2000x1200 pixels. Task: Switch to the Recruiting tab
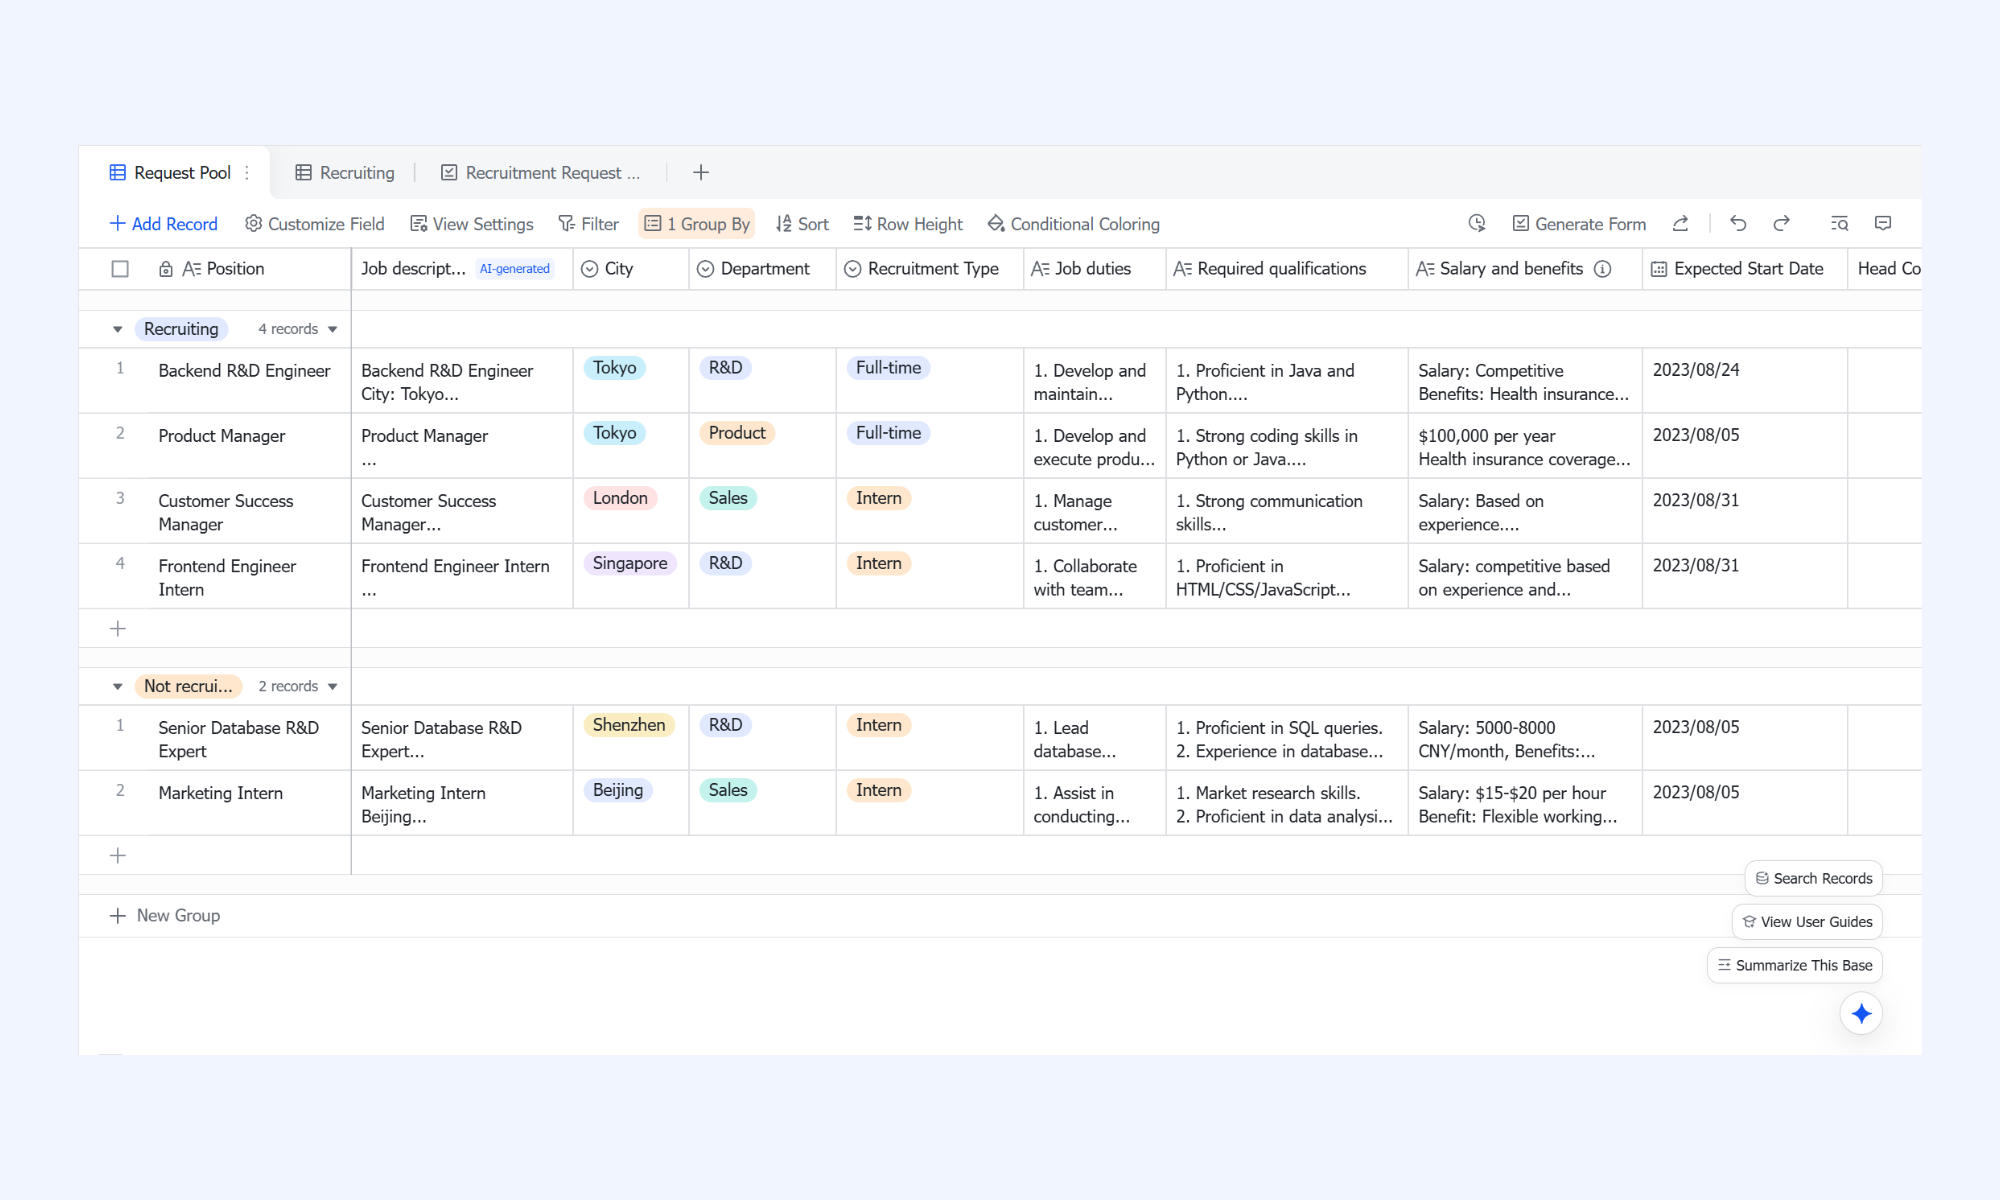coord(345,173)
